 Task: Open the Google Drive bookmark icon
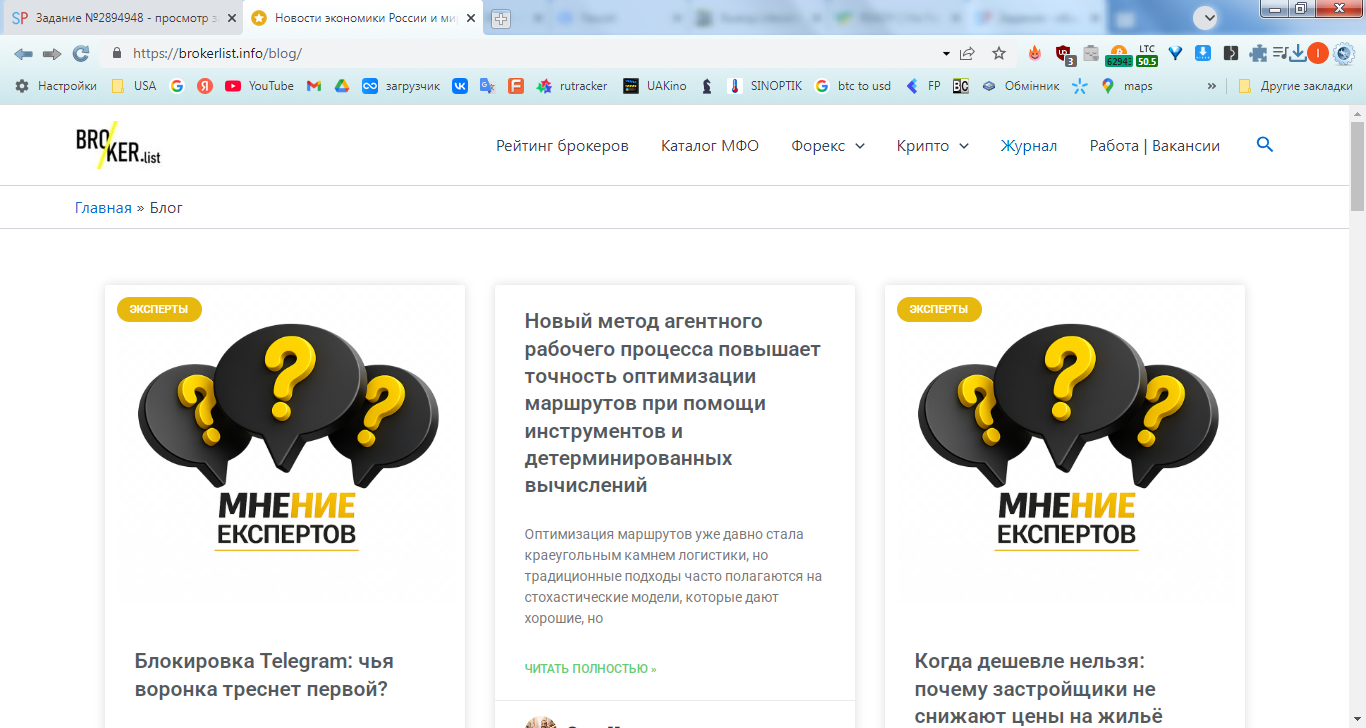pyautogui.click(x=341, y=86)
